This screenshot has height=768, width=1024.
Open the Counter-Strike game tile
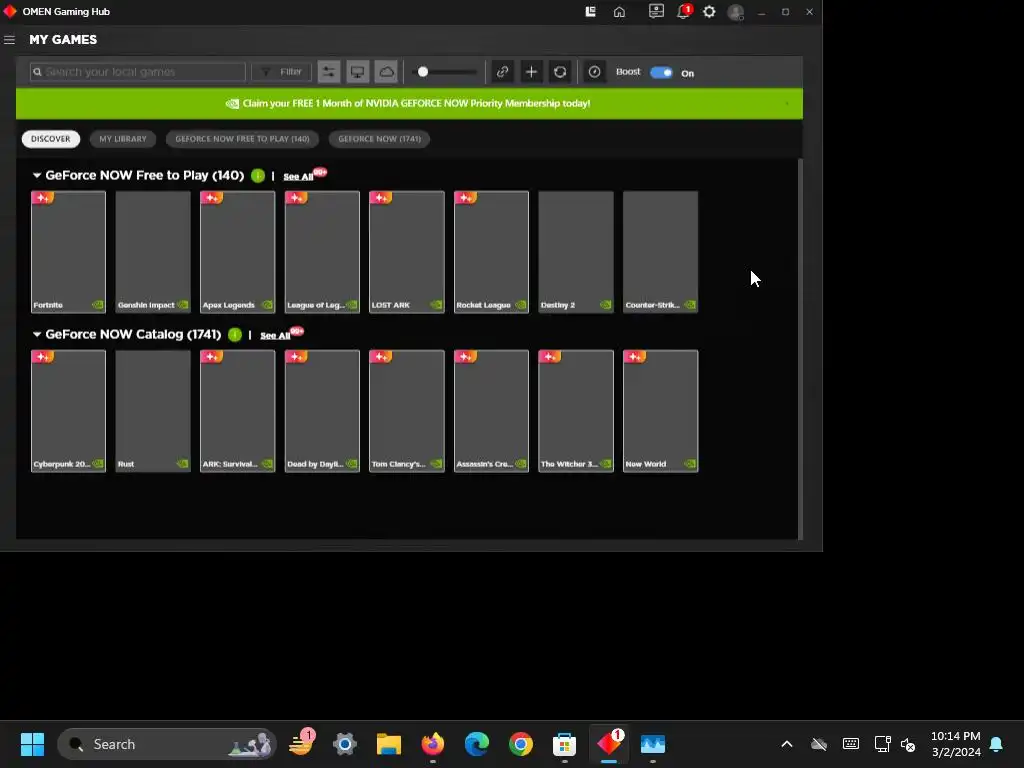[660, 252]
